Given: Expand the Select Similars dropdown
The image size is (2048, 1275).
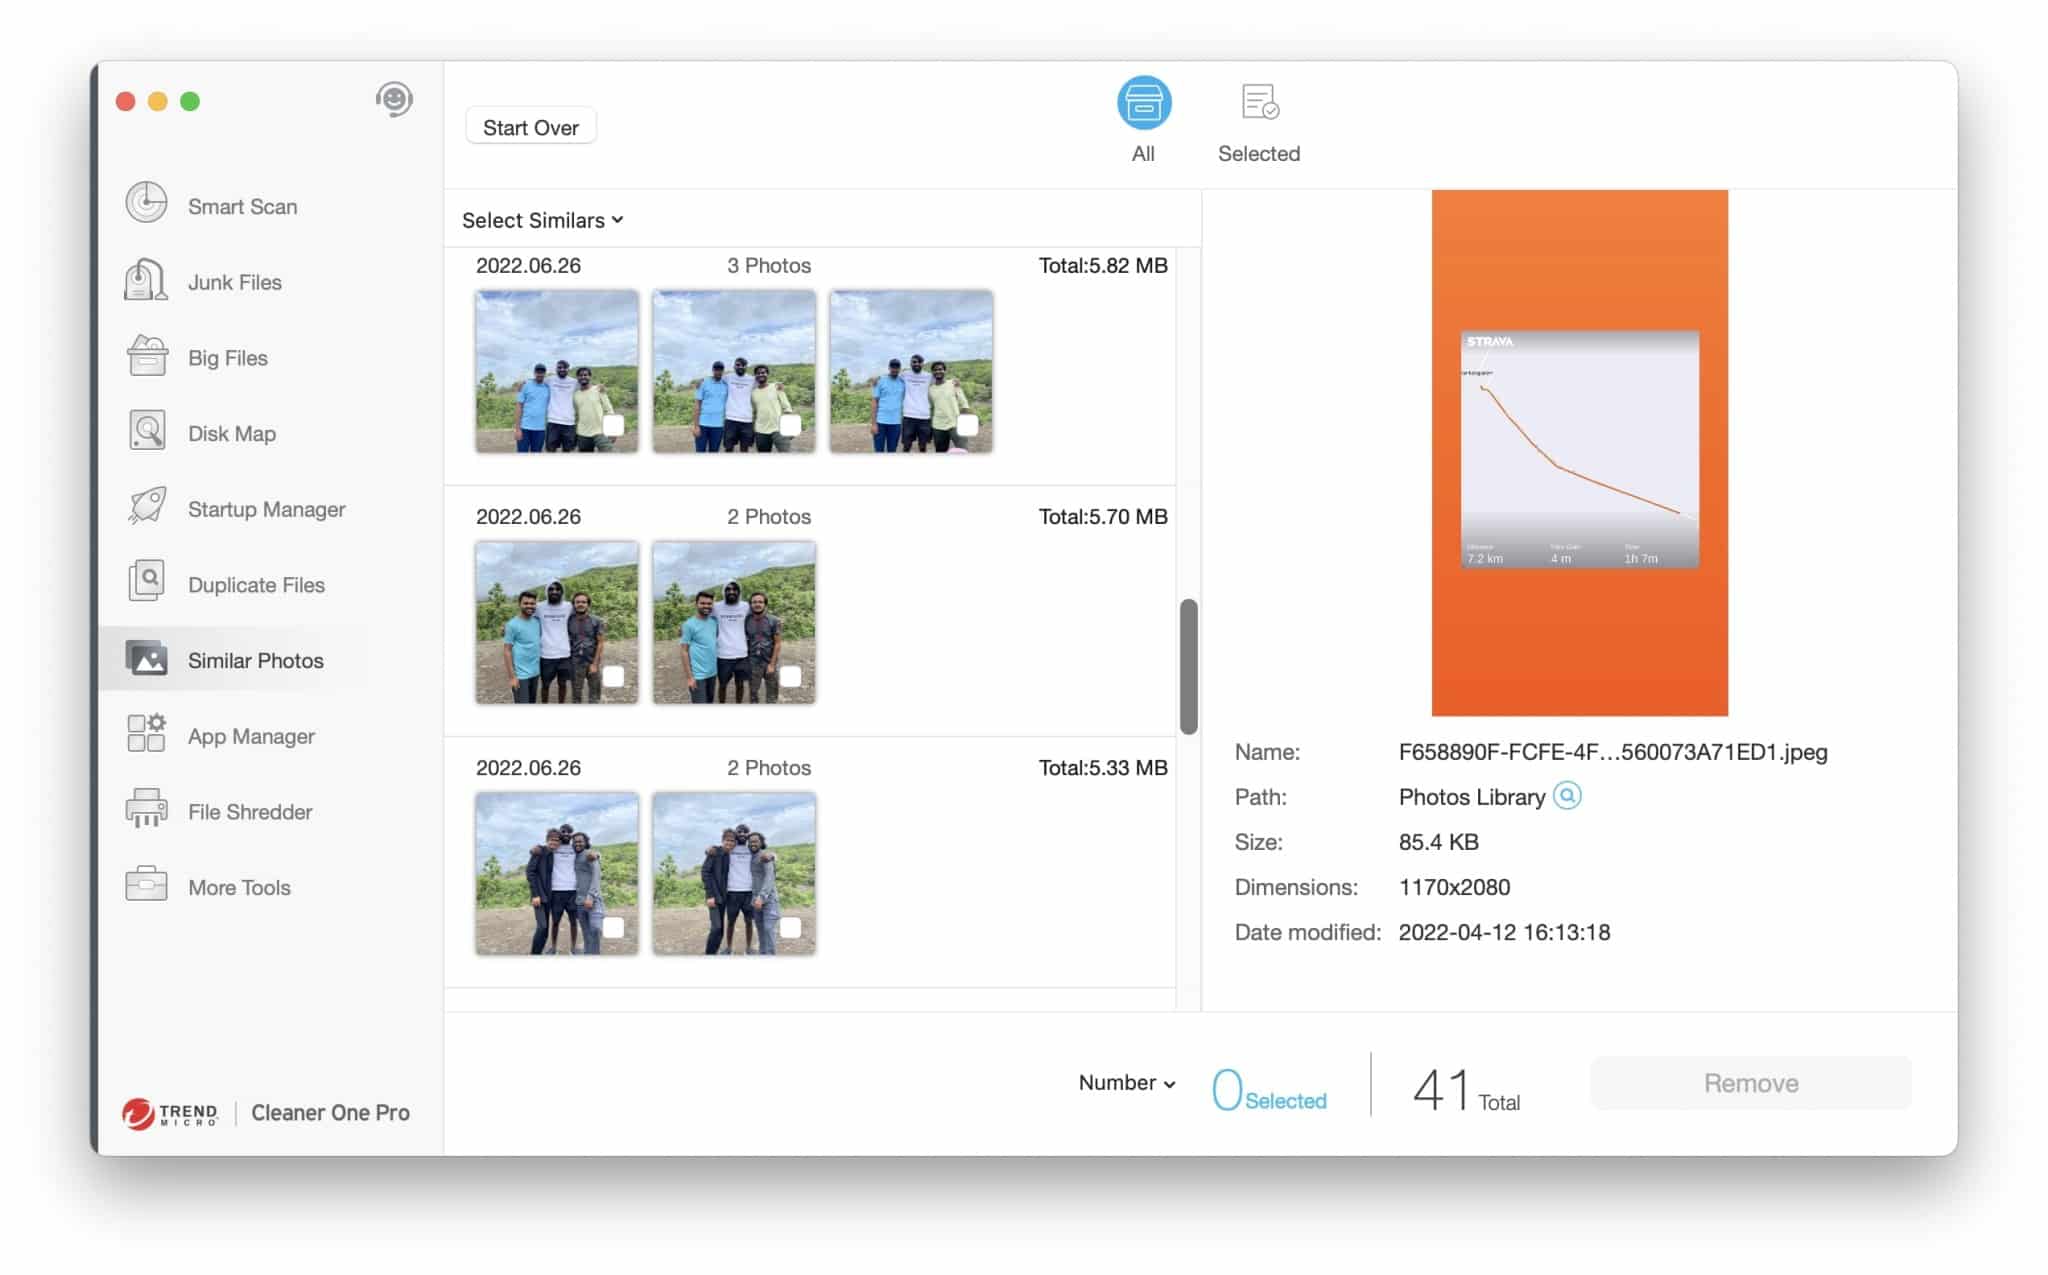Looking at the screenshot, I should (542, 220).
